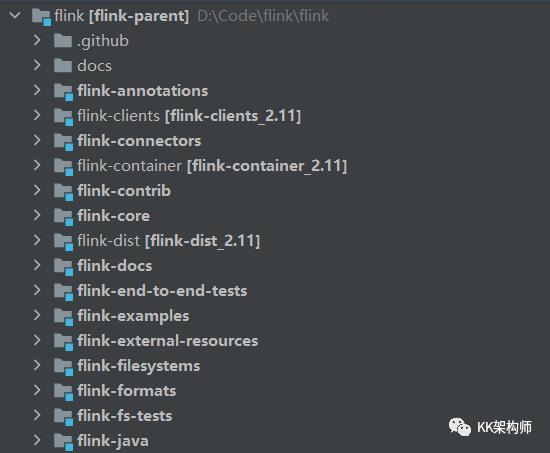Select the flink-container [flink-container_2.11] entry
The image size is (550, 453).
point(212,166)
